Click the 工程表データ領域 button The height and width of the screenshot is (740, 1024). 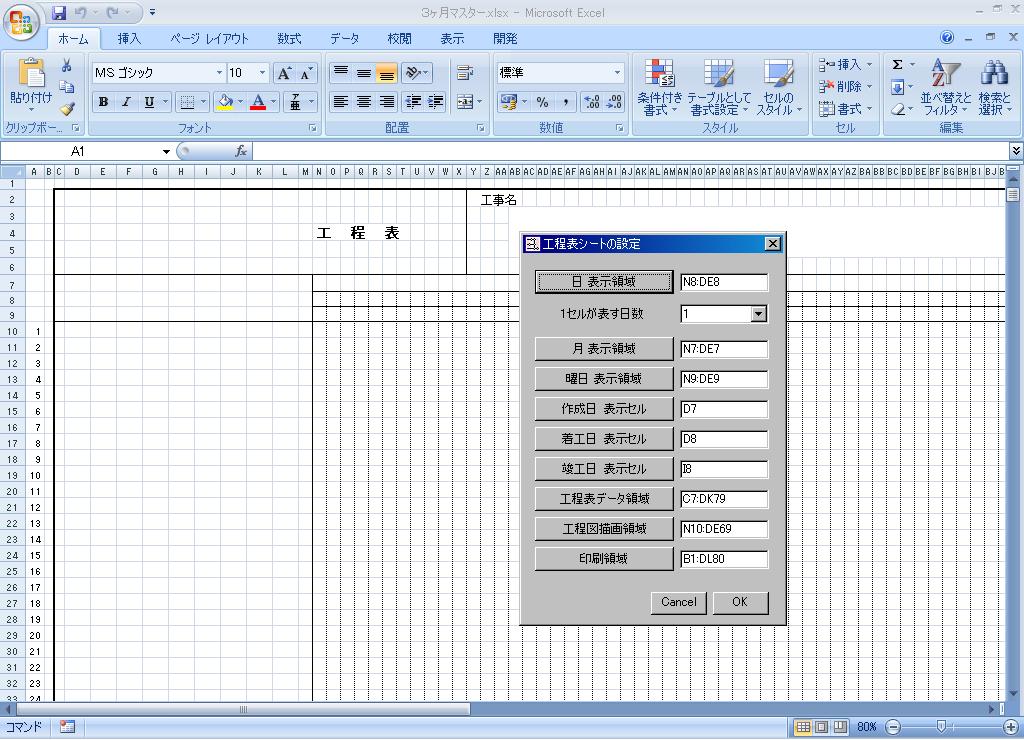(604, 499)
